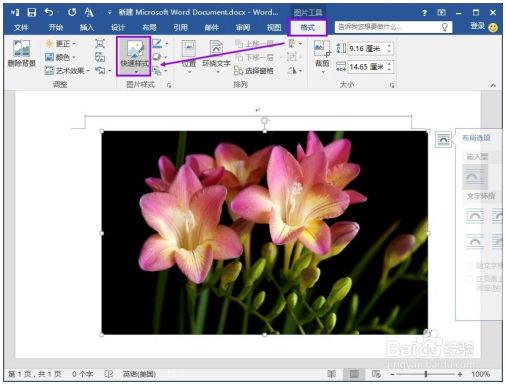Switch to the Layout (布局) tab

[x=149, y=27]
